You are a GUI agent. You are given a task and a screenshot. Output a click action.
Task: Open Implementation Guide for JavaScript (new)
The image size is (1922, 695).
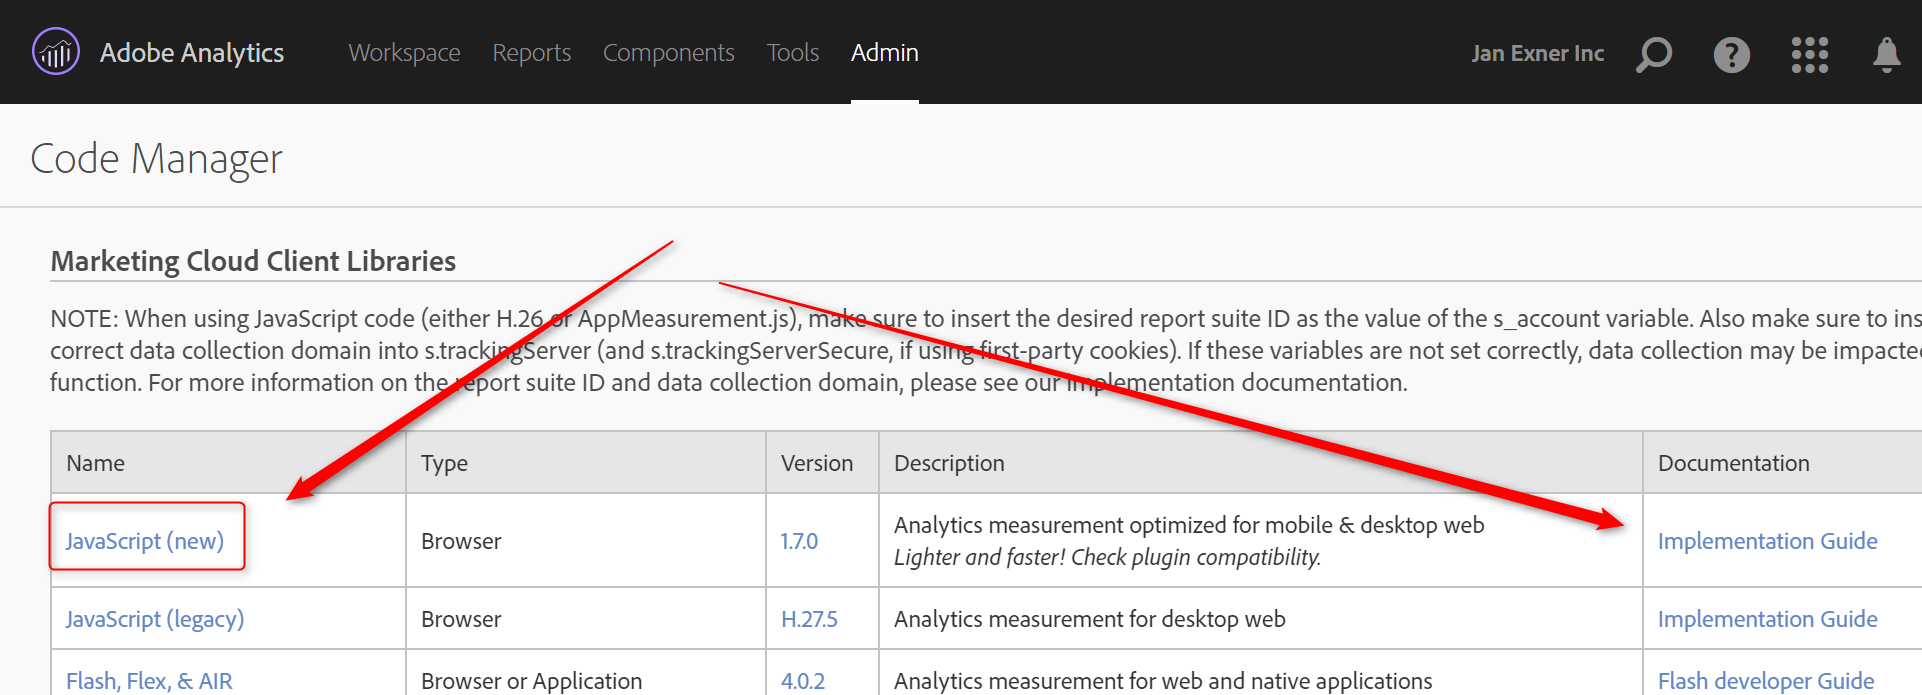pyautogui.click(x=1767, y=541)
